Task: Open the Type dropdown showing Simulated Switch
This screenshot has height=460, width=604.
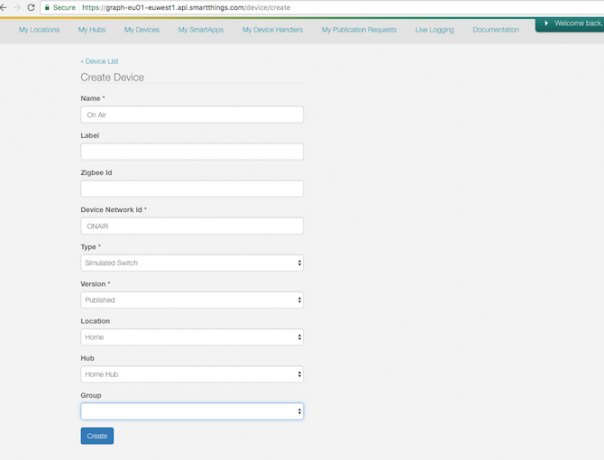Action: pyautogui.click(x=192, y=263)
